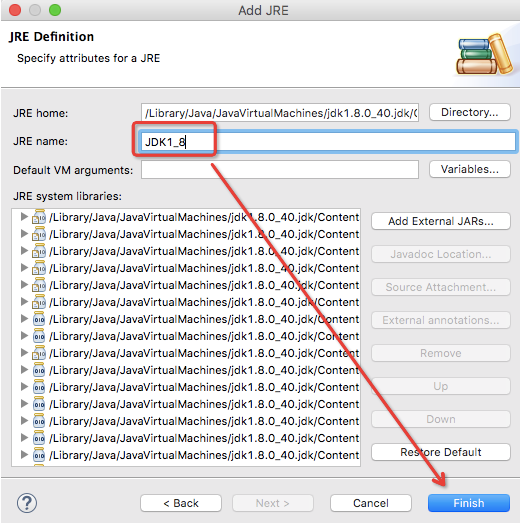Expand the first JRE system library entry
The image size is (520, 523).
pos(24,217)
